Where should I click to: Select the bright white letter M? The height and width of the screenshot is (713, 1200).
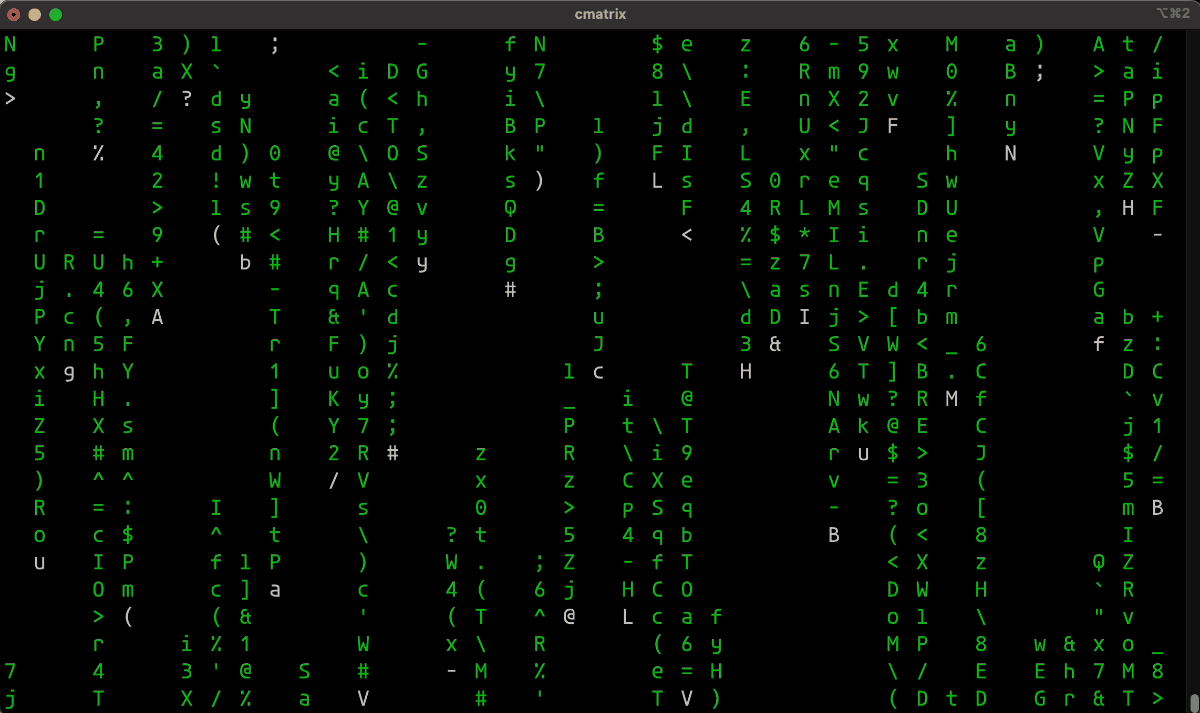(x=951, y=398)
